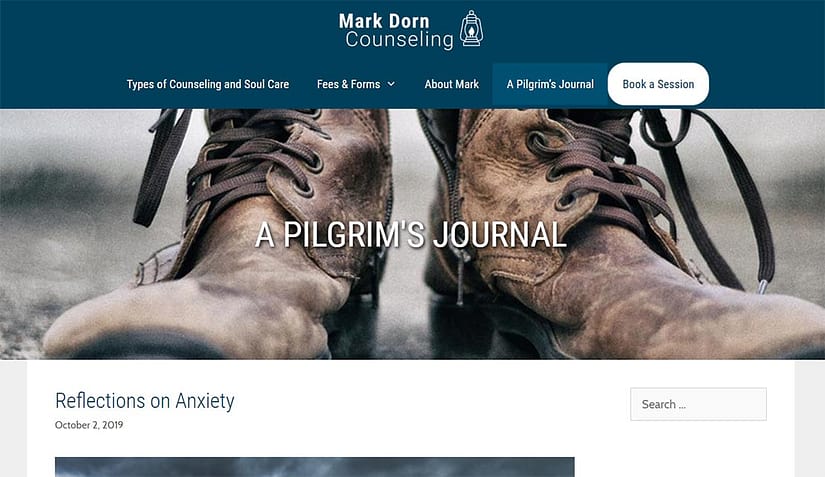Select A Pilgrim's Journal menu item
The height and width of the screenshot is (477, 825).
point(550,84)
